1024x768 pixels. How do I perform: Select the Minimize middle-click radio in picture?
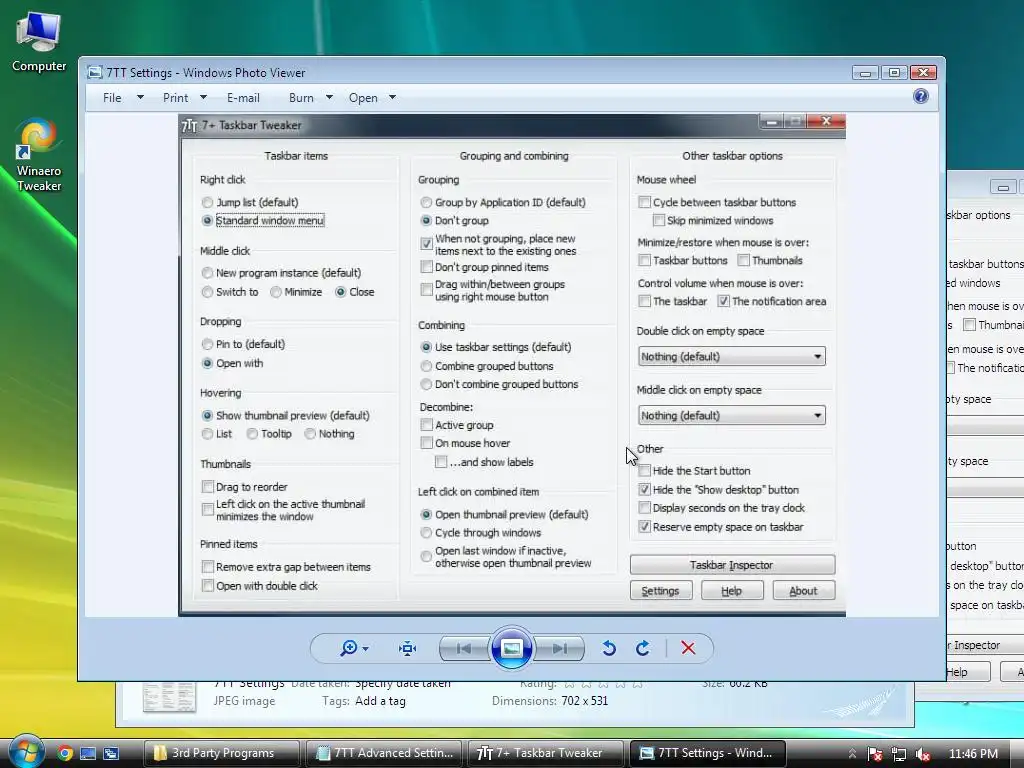276,292
